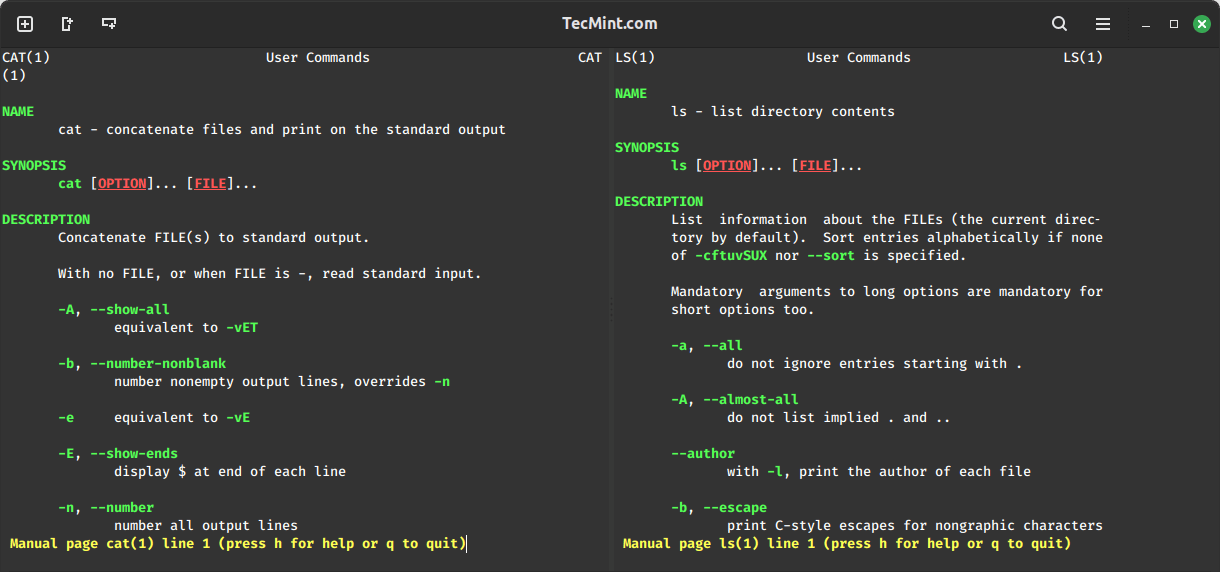Focus the cat(1) manual page status line

tap(238, 543)
